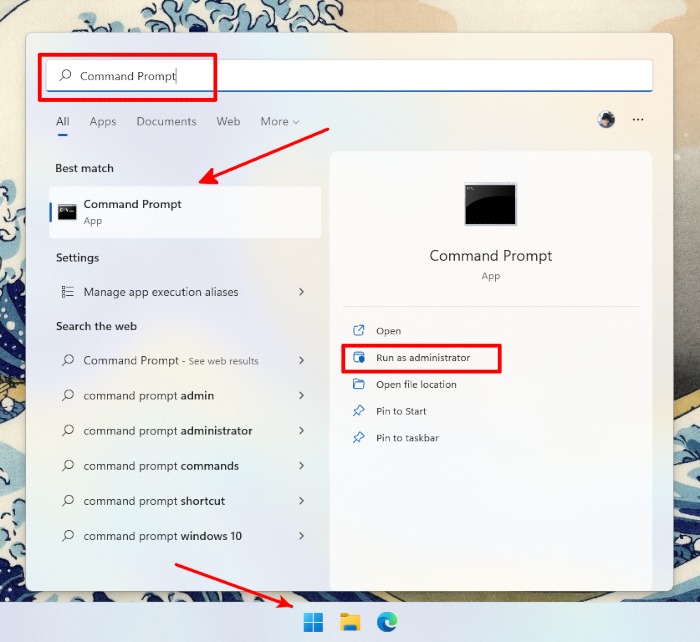Click search icon beside command prompt commands
700x642 pixels.
[x=68, y=465]
